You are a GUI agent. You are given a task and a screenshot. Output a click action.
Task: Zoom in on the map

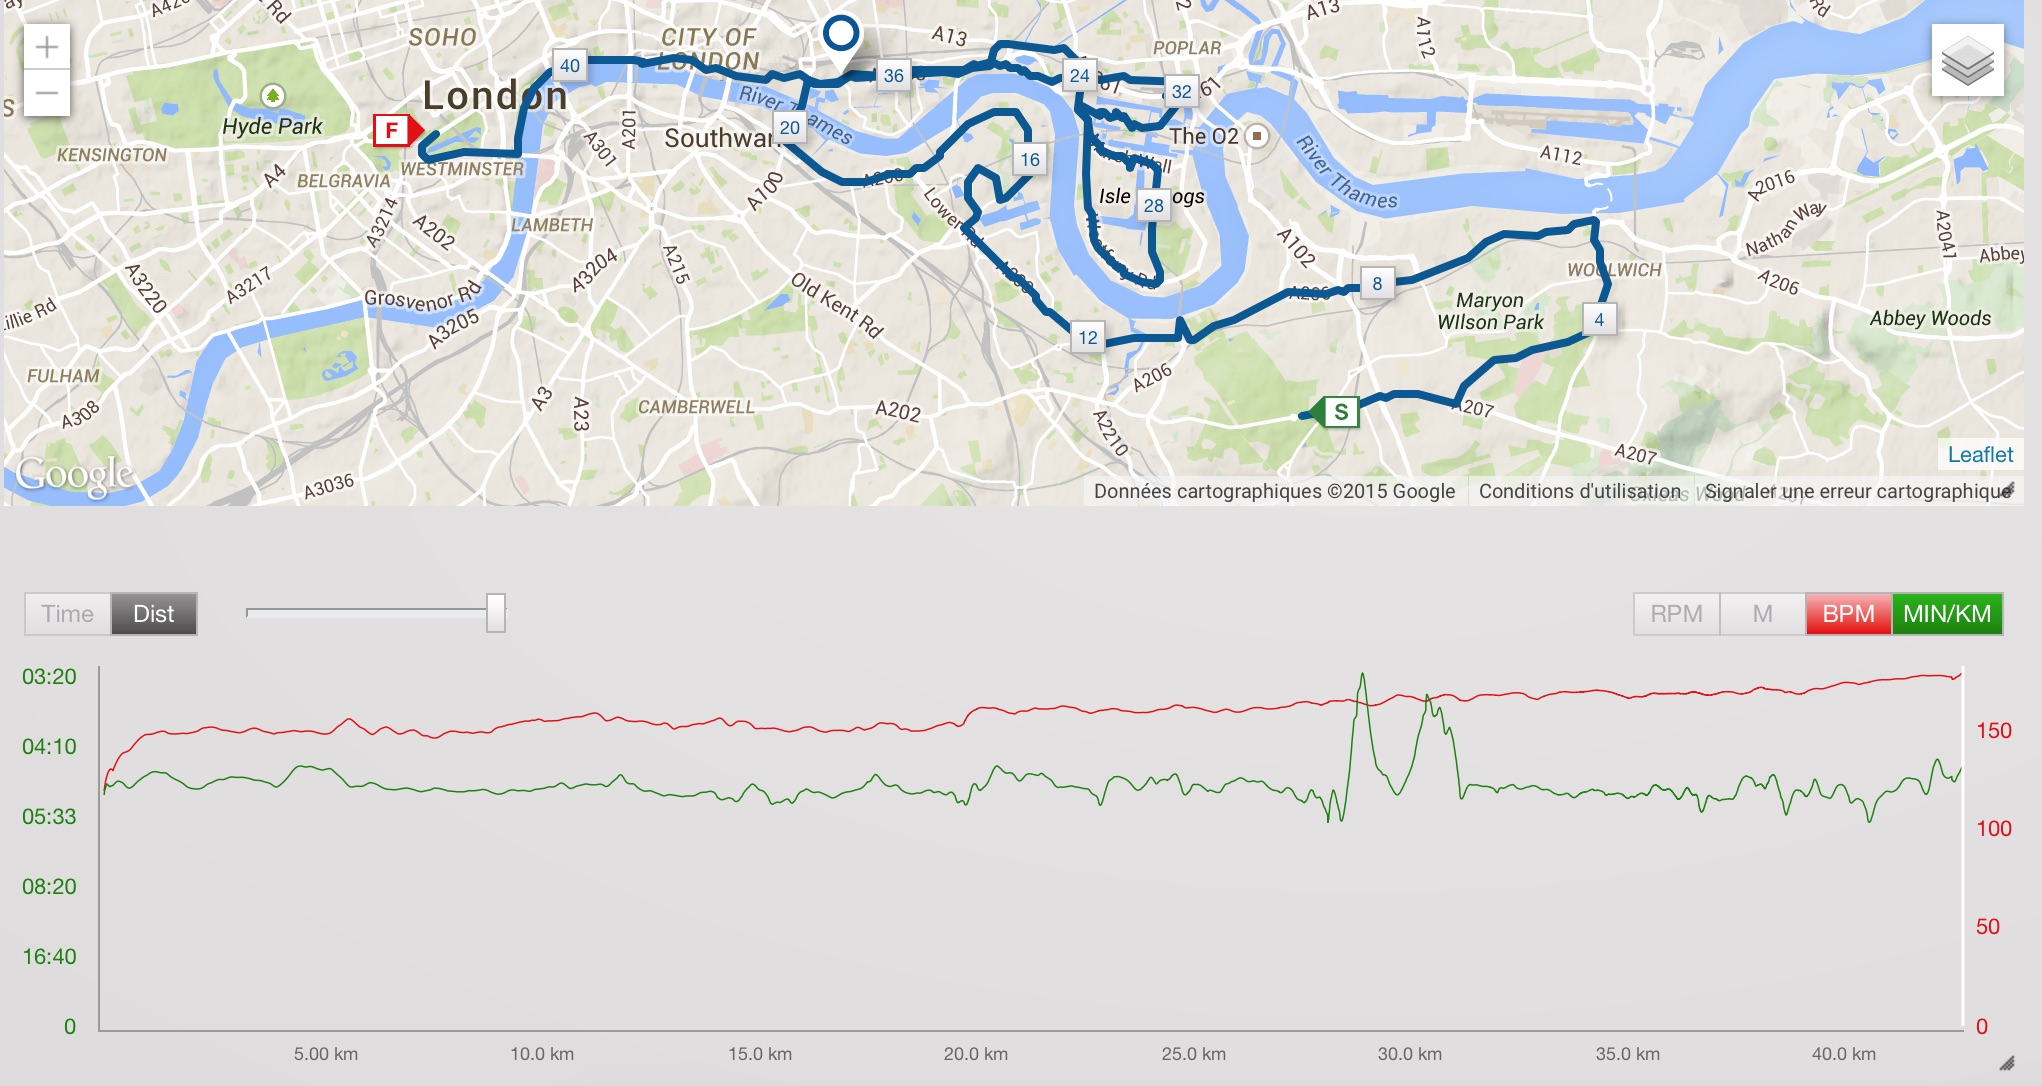pyautogui.click(x=47, y=47)
